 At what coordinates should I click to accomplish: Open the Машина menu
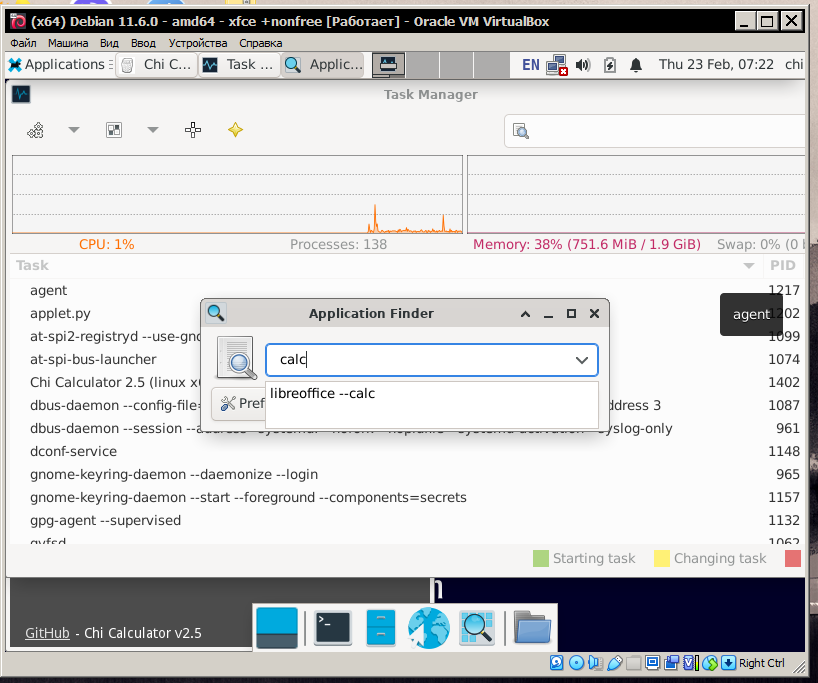tap(68, 43)
